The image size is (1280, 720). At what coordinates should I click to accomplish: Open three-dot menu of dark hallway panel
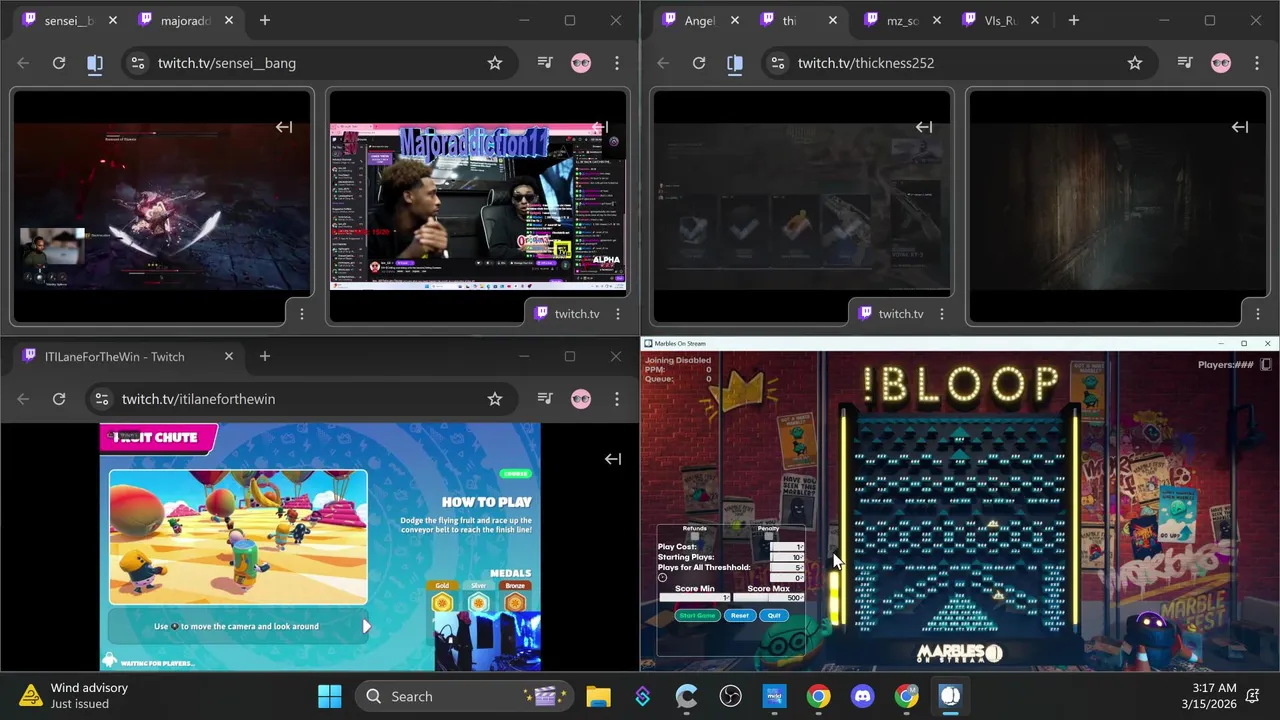coord(1258,314)
